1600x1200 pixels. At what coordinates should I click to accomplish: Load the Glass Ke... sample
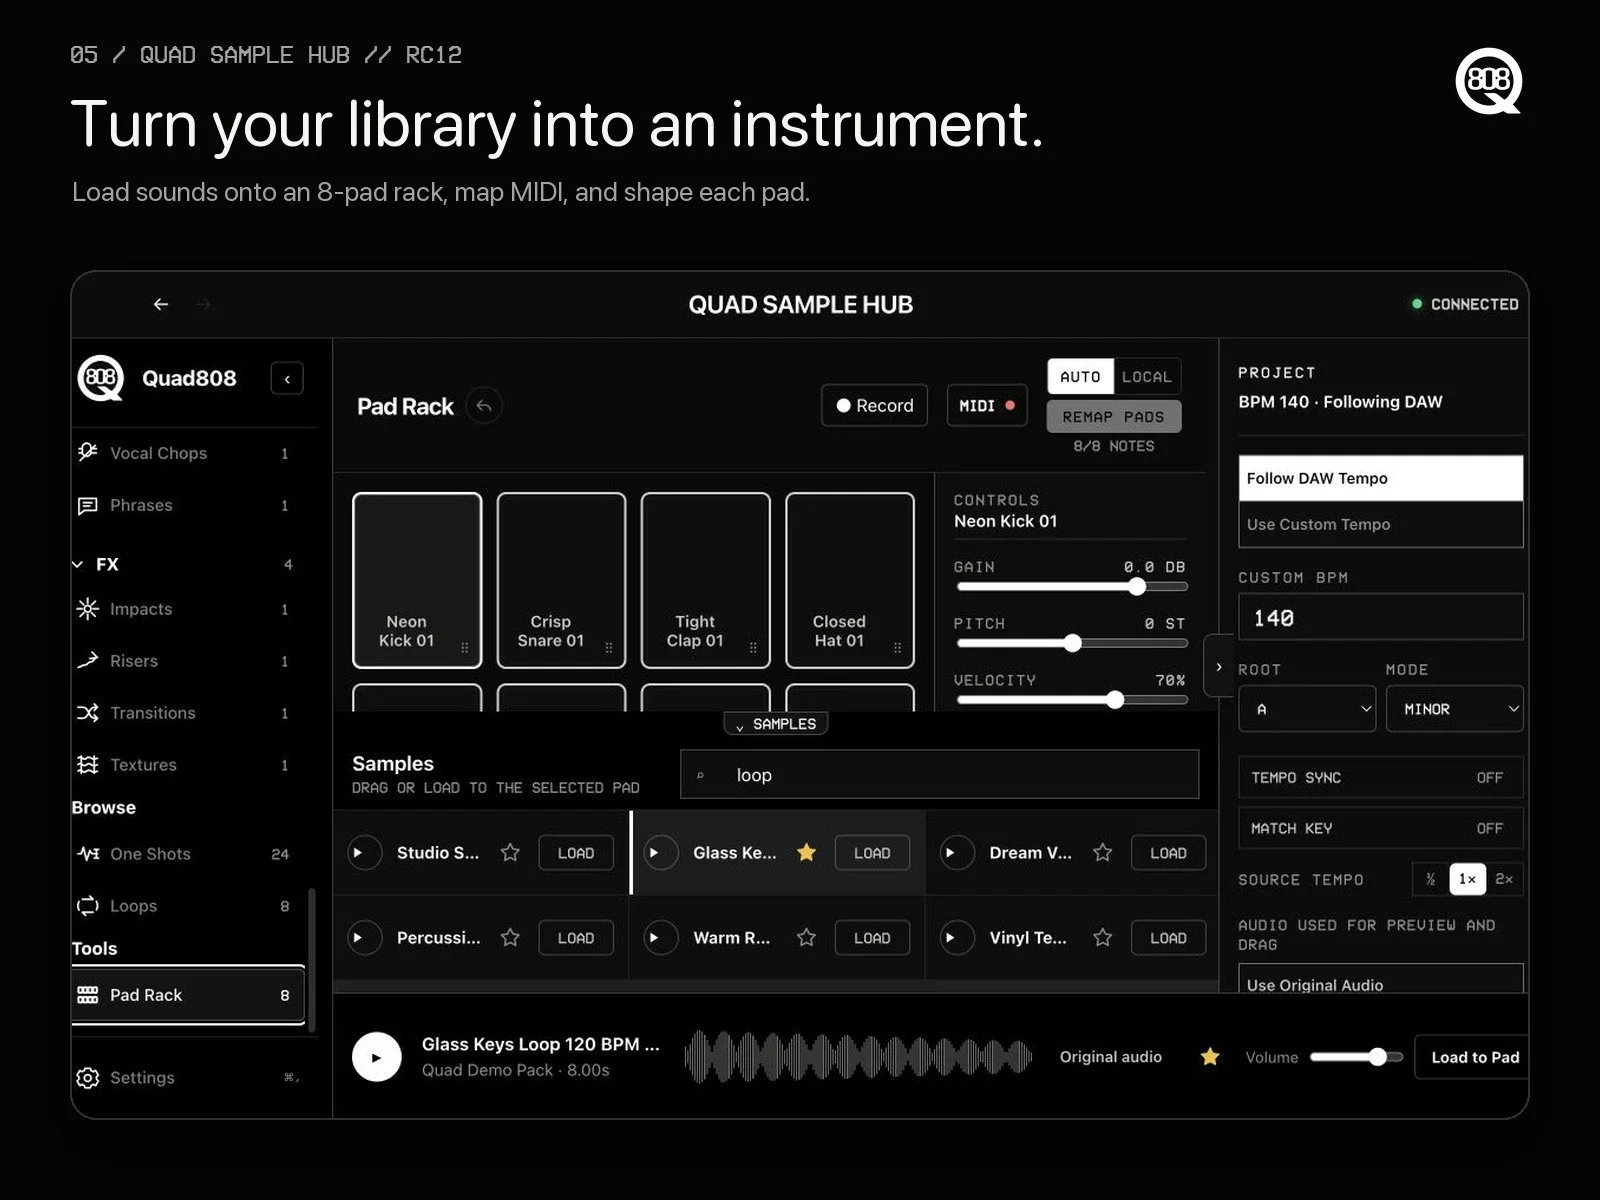(x=872, y=853)
